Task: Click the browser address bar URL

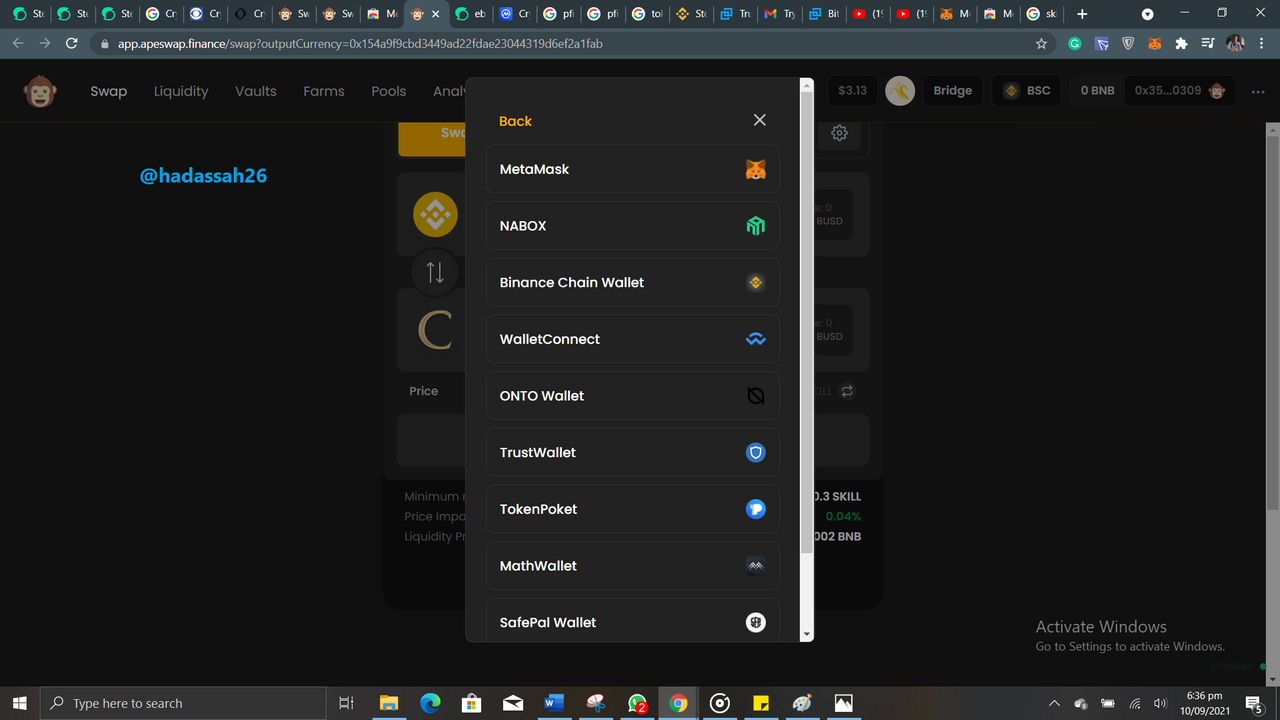Action: point(360,44)
